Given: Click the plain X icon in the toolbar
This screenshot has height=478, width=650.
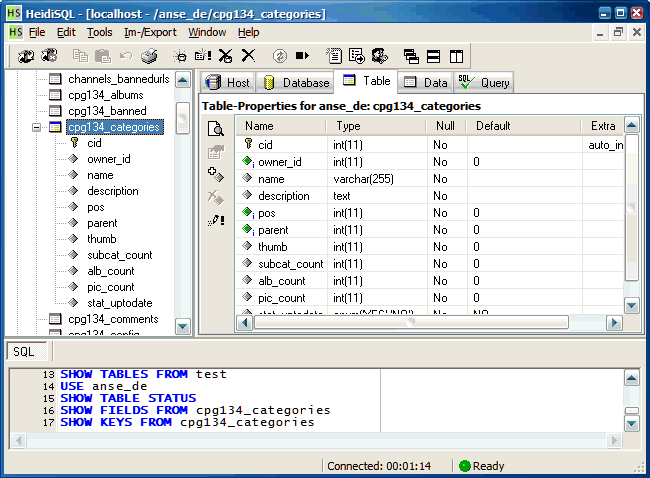Looking at the screenshot, I should coord(248,56).
